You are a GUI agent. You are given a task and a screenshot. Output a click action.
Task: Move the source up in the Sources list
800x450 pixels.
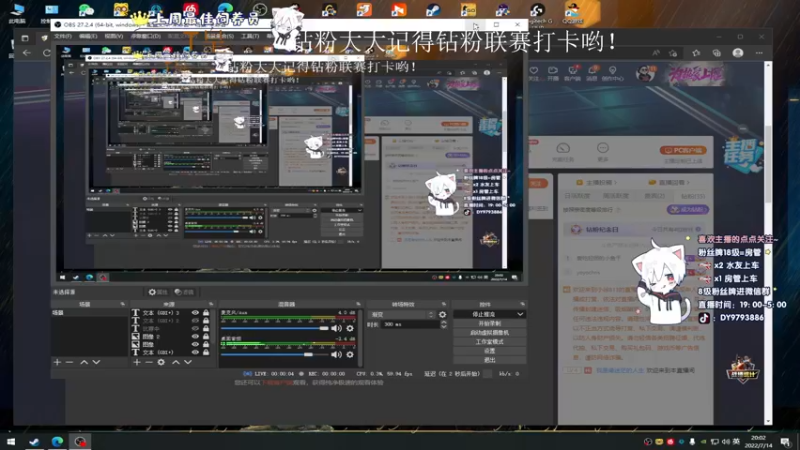tap(176, 362)
